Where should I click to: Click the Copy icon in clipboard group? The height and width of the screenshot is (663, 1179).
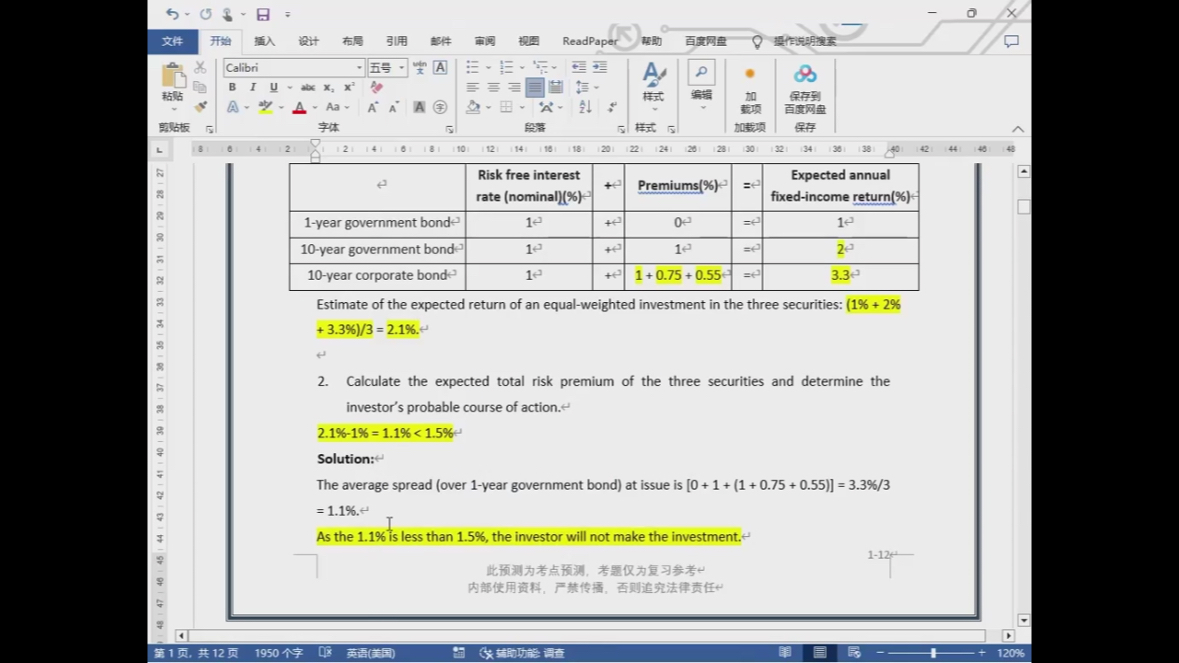point(200,87)
